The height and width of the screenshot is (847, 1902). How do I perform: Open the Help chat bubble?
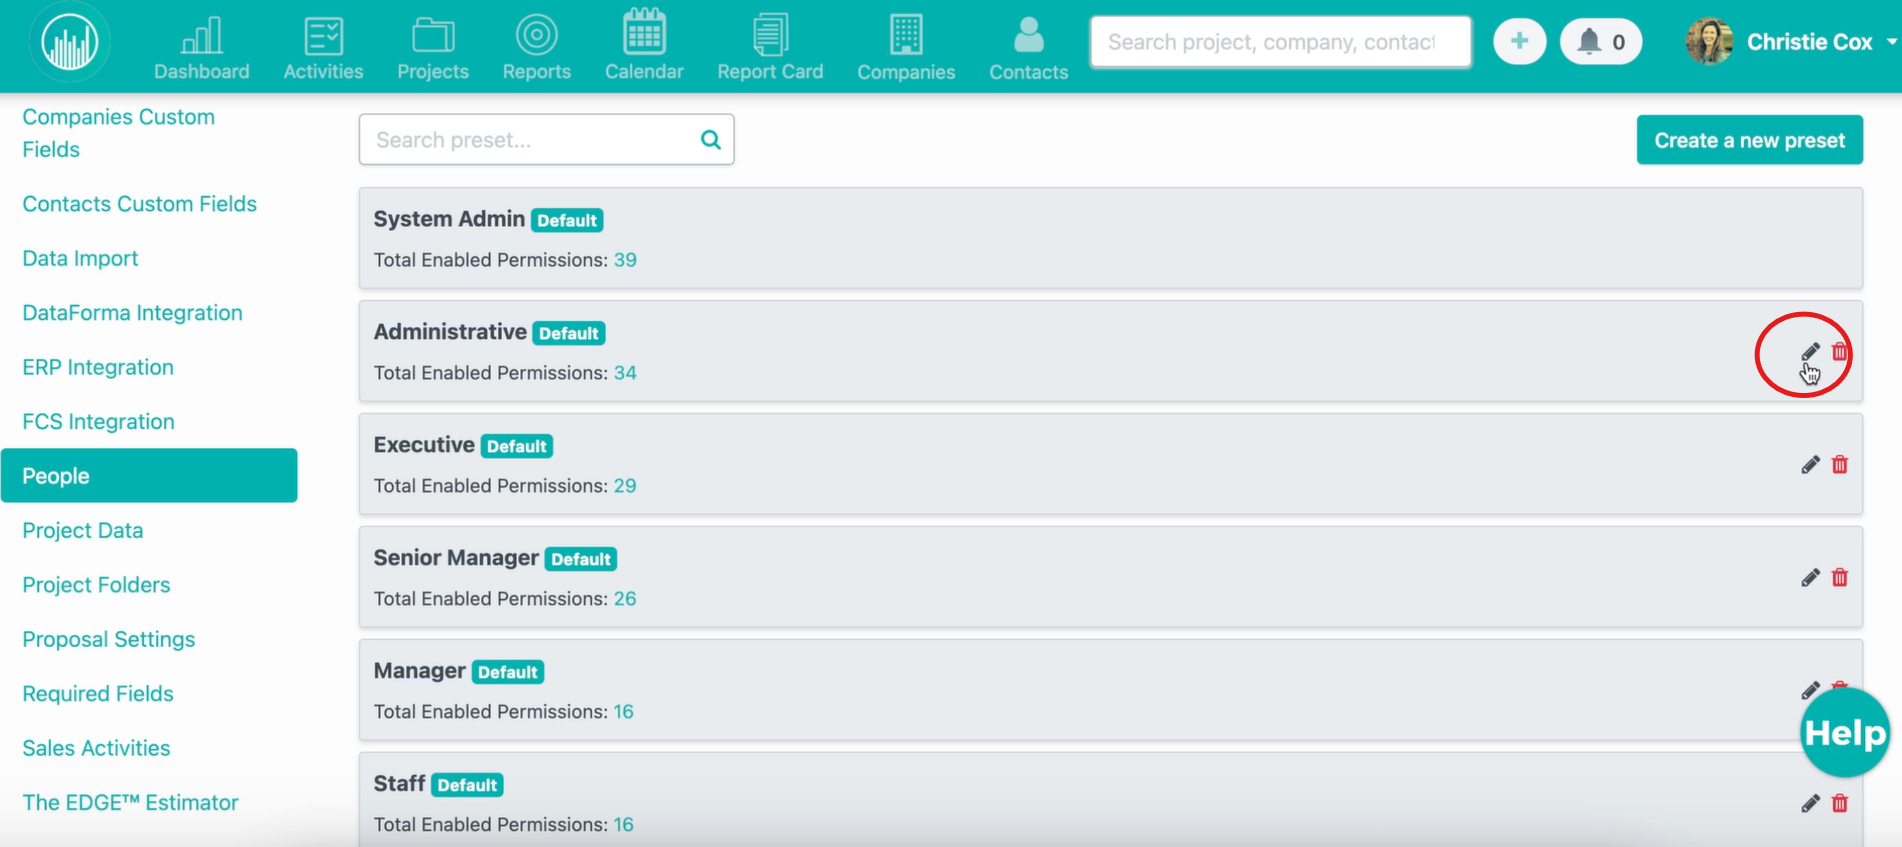pos(1844,733)
